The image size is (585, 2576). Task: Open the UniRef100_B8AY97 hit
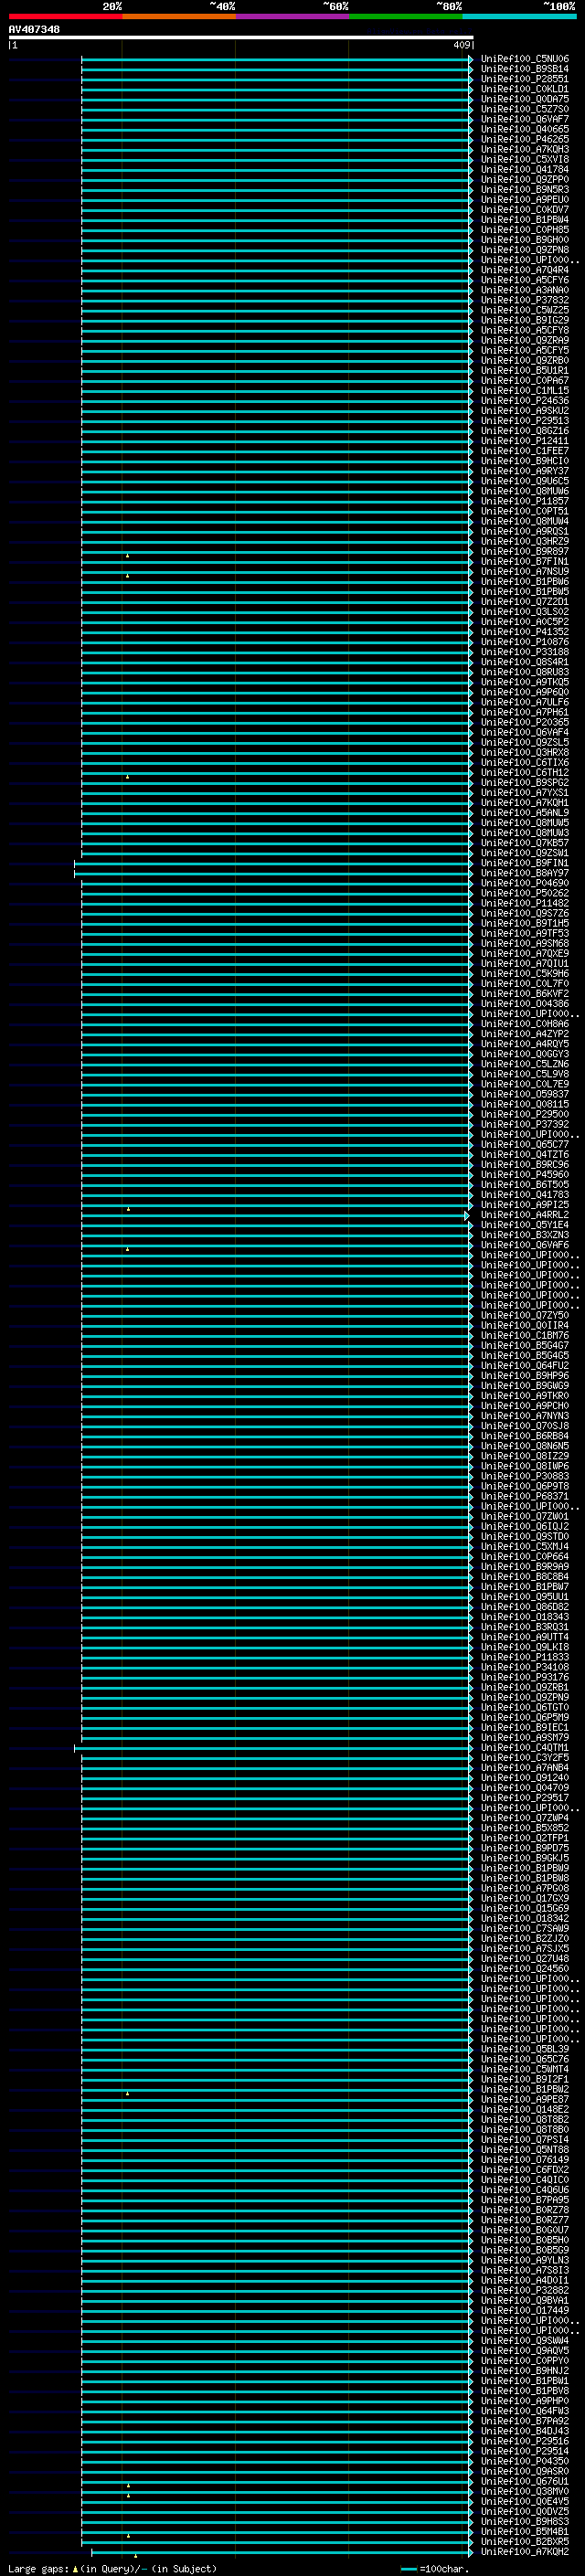click(525, 873)
